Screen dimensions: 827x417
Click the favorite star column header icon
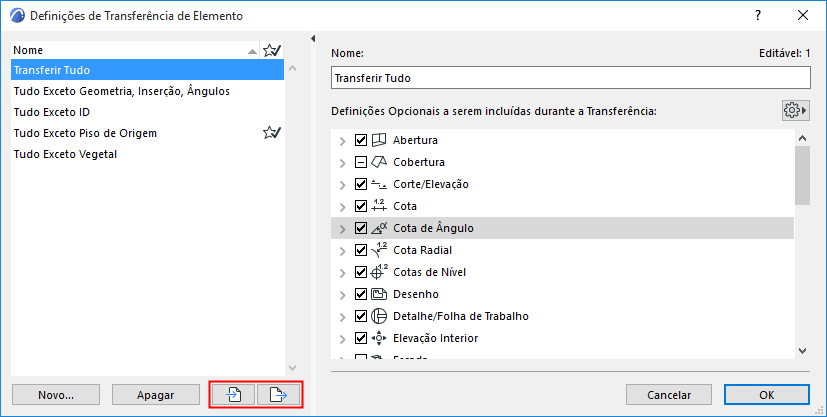click(x=270, y=49)
